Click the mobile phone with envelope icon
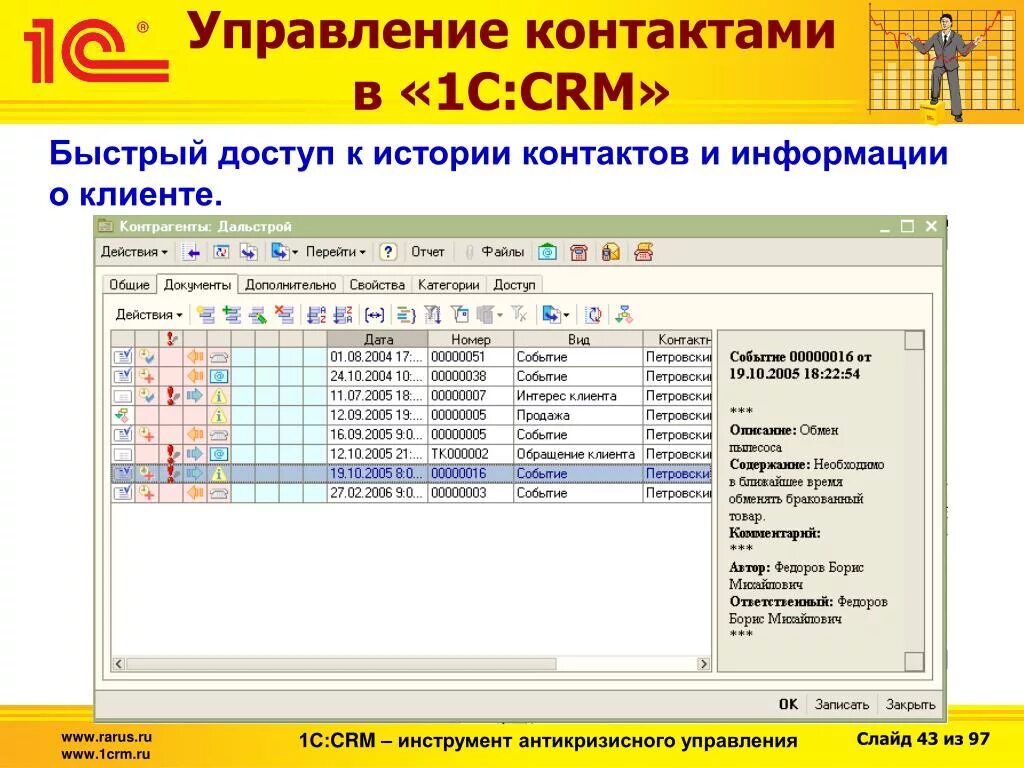Viewport: 1024px width, 768px height. 611,252
